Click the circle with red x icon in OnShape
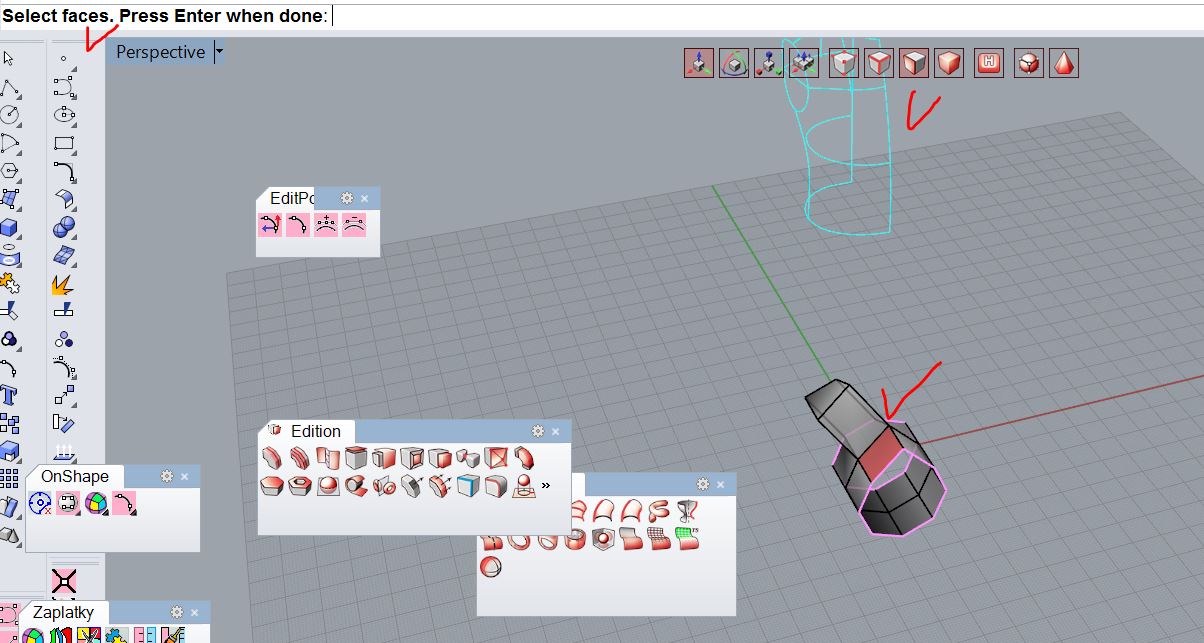The image size is (1204, 643). point(41,503)
